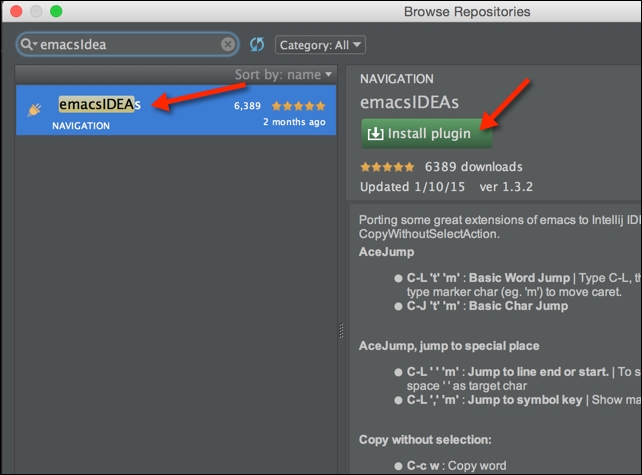Click the search magnifier icon in search field
Image resolution: width=642 pixels, height=475 pixels.
pyautogui.click(x=28, y=44)
